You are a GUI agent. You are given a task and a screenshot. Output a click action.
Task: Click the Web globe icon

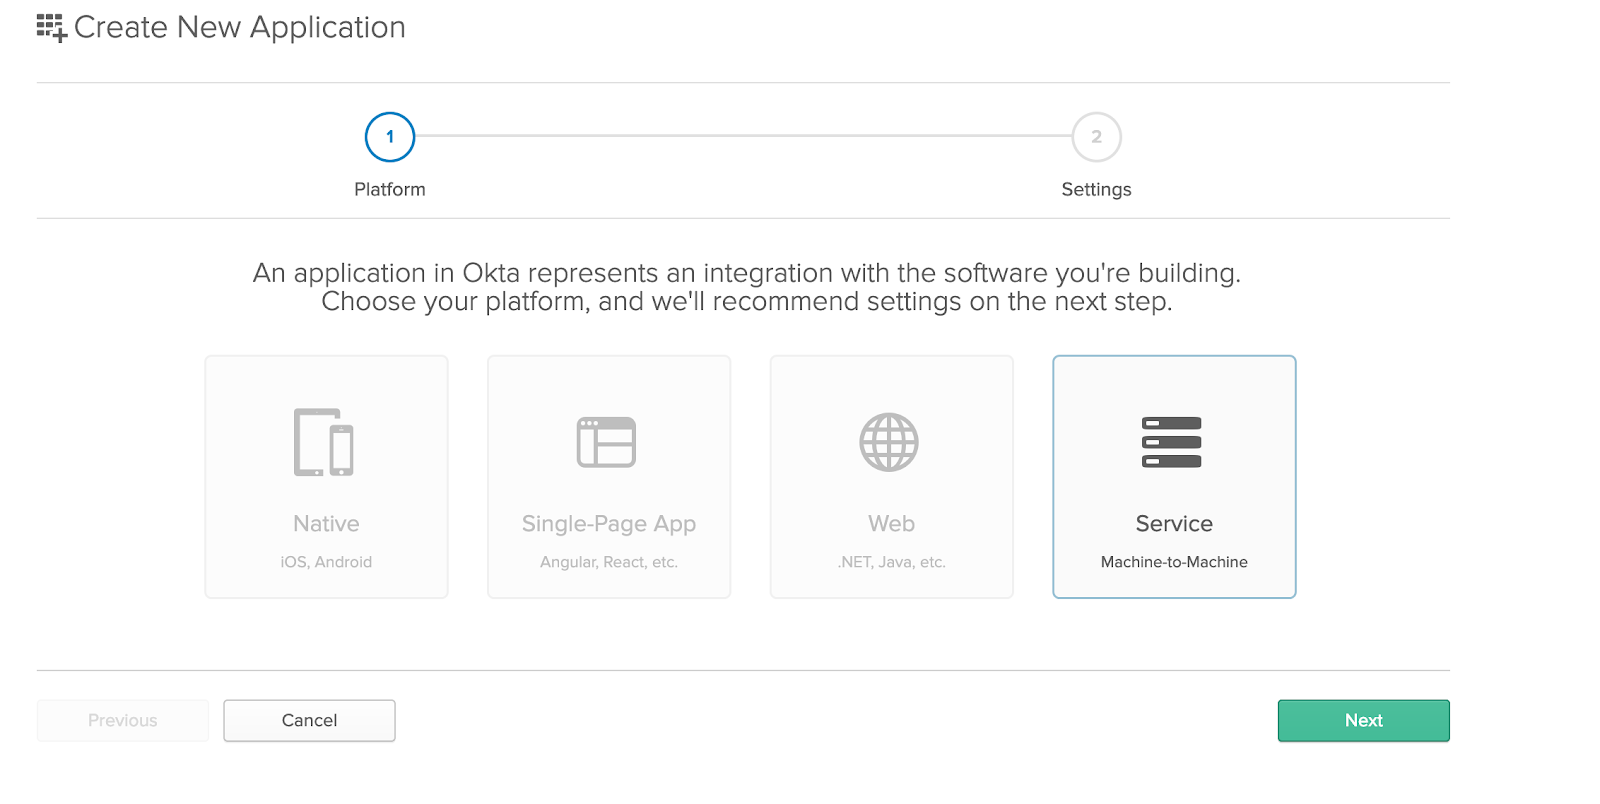pos(889,442)
